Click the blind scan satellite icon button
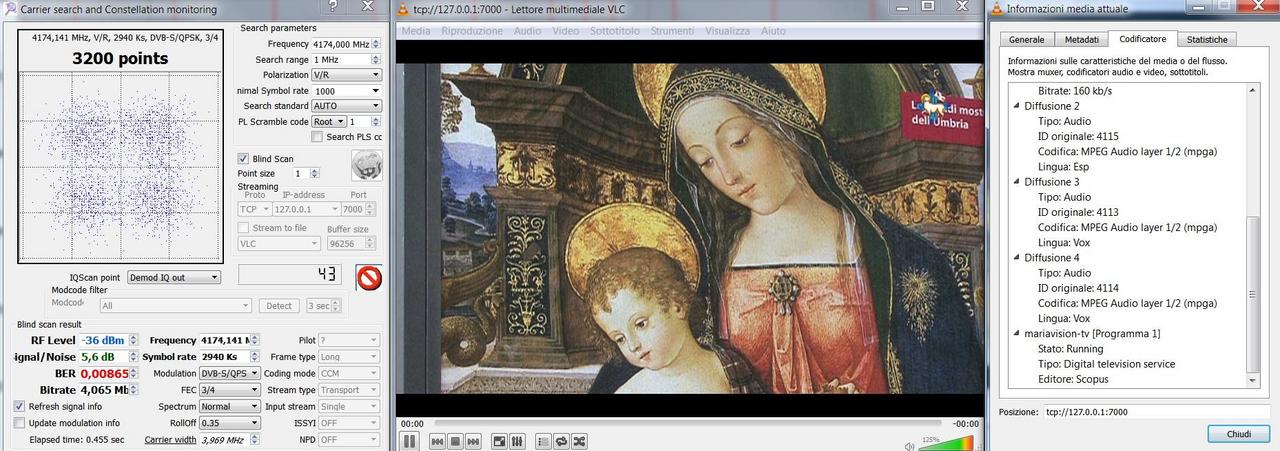 pyautogui.click(x=366, y=166)
